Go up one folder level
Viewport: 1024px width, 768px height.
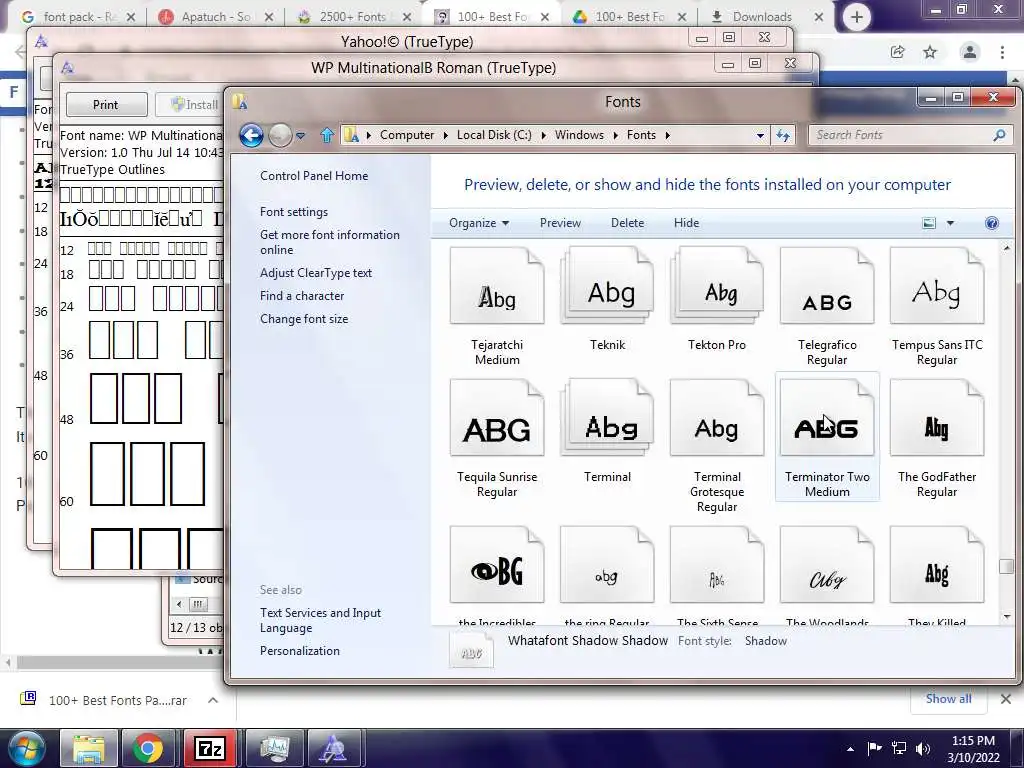click(327, 135)
